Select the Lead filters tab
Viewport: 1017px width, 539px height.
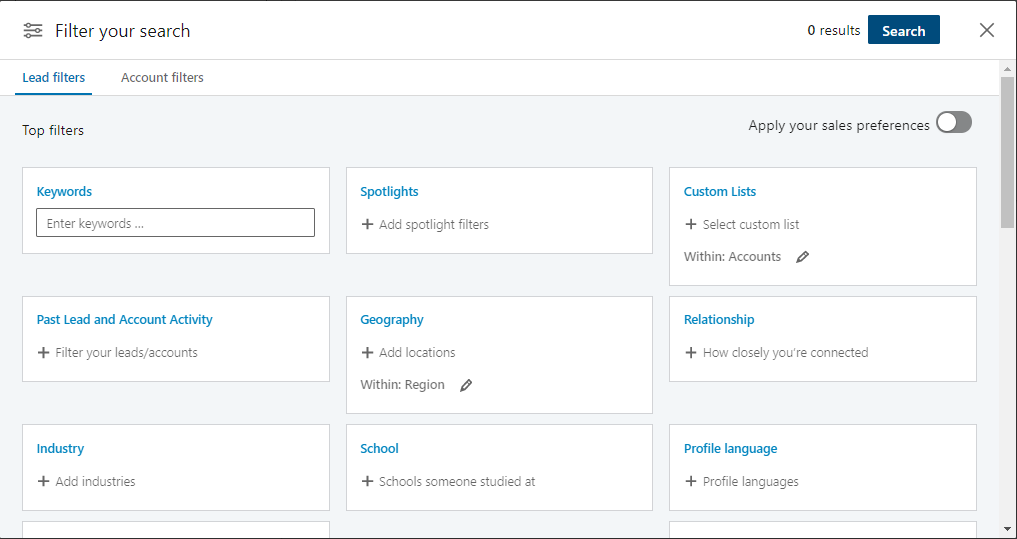pyautogui.click(x=54, y=78)
